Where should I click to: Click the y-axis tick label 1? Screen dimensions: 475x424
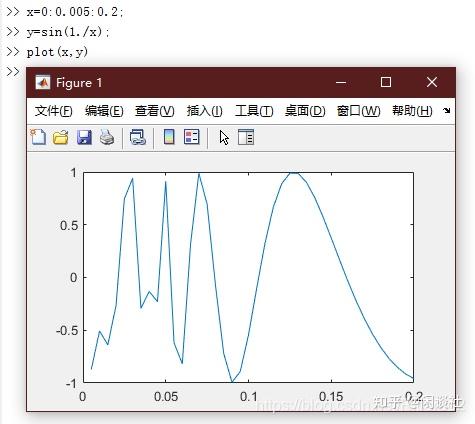click(x=74, y=173)
